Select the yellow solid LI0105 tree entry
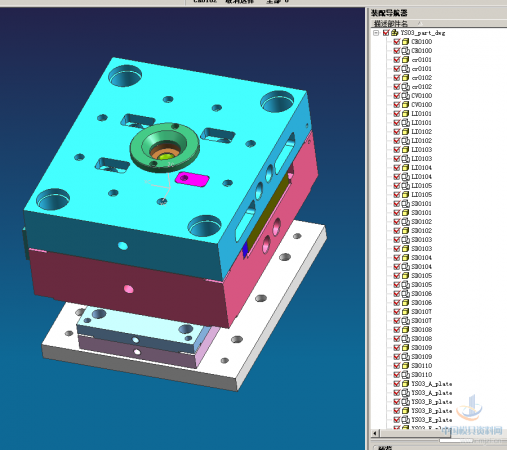This screenshot has height=450, width=507. pyautogui.click(x=417, y=195)
